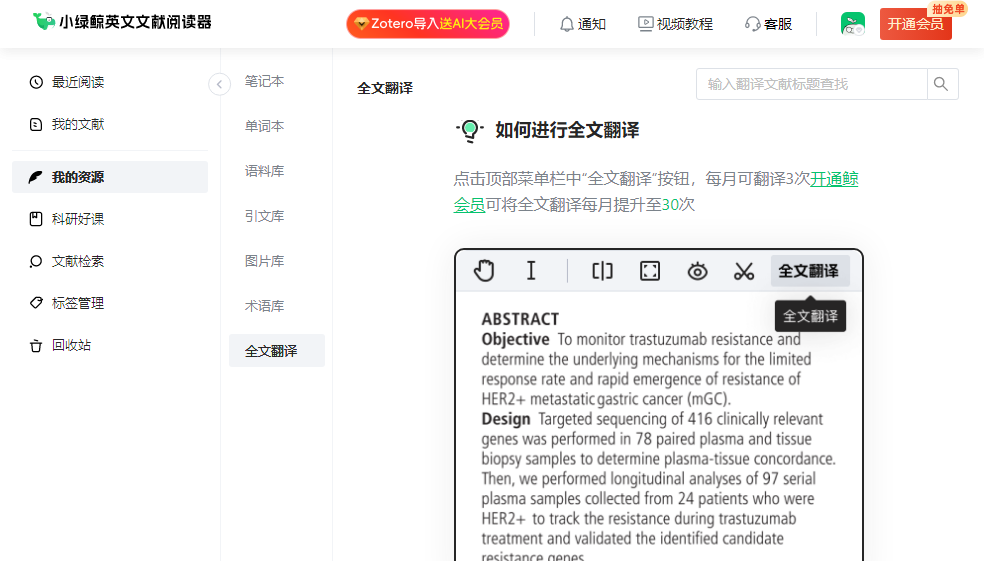Click the 开通会员 button

tap(916, 24)
